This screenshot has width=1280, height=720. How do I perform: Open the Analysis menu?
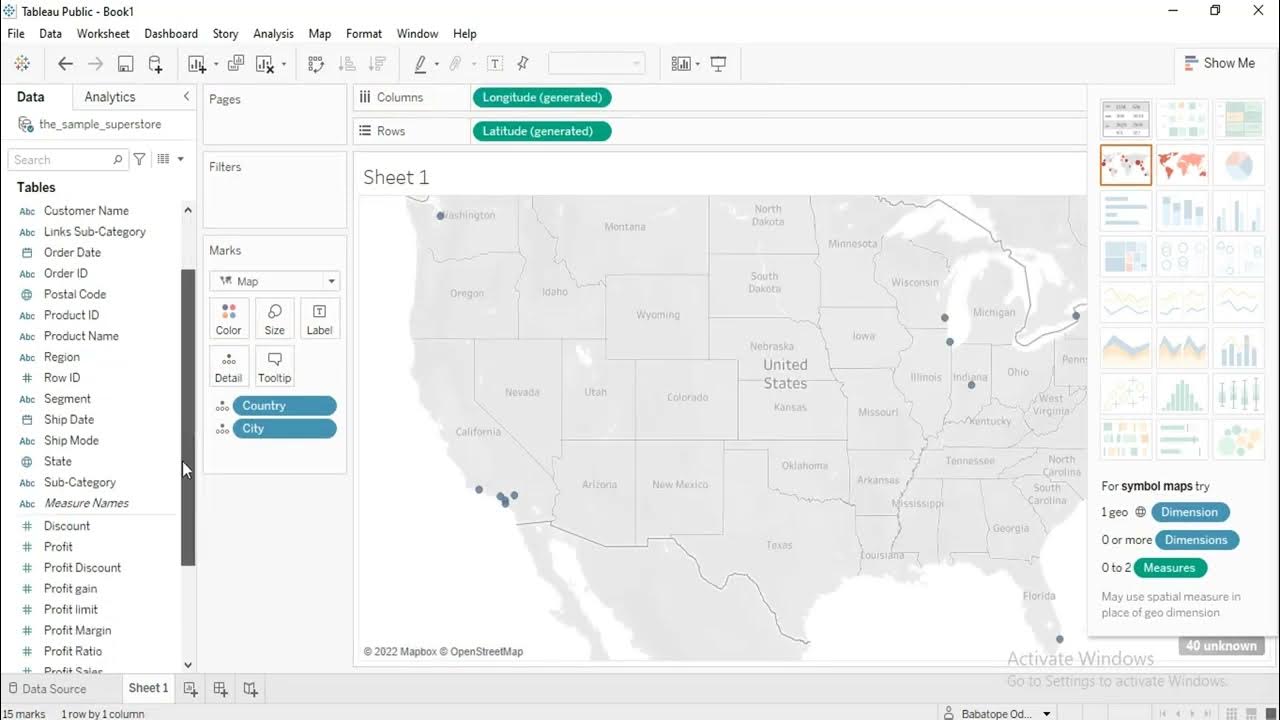click(273, 33)
